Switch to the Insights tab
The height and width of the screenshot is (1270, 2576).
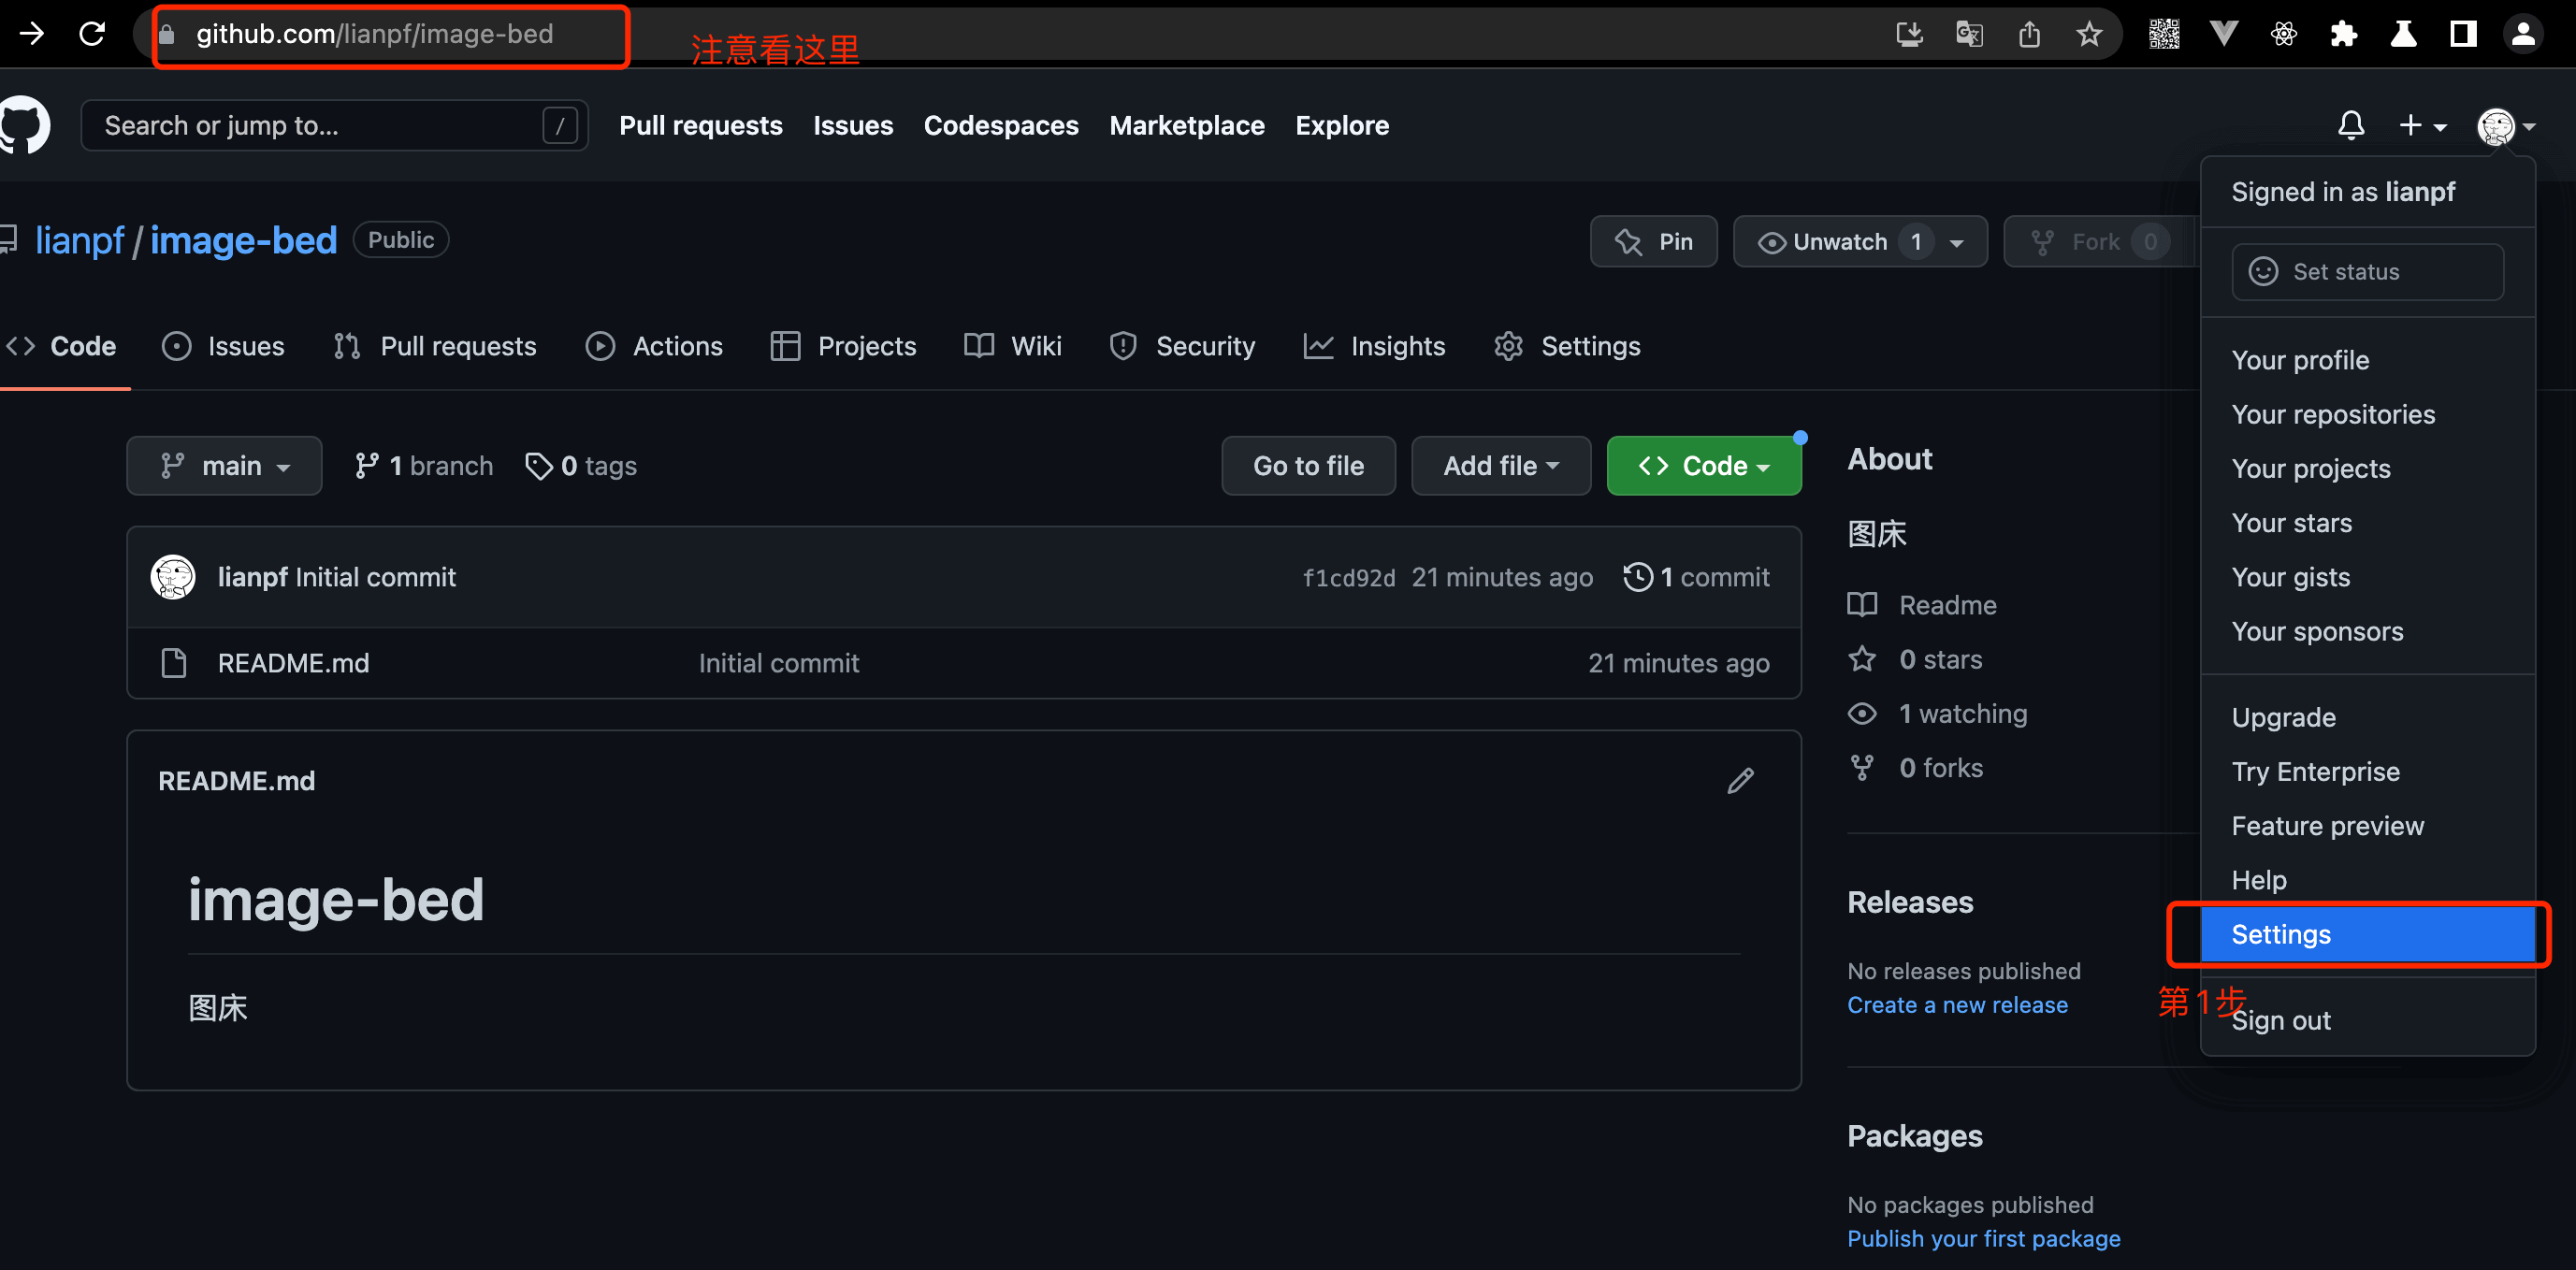1374,347
